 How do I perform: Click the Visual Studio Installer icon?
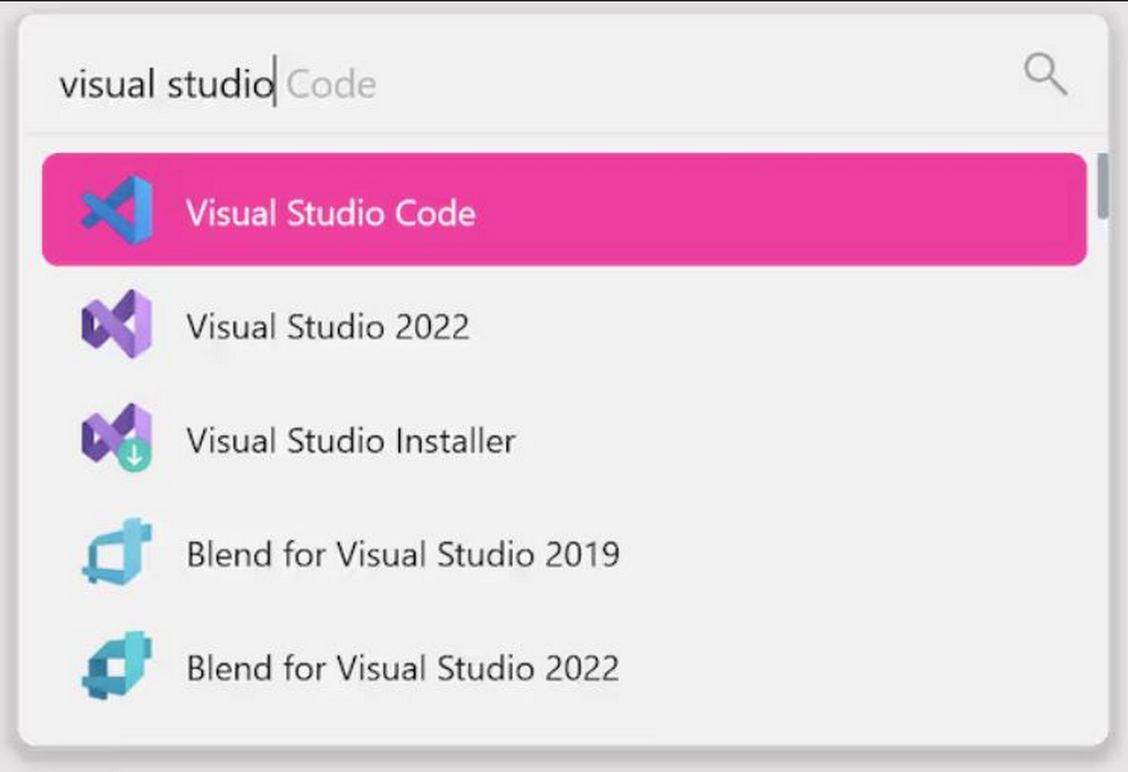117,438
